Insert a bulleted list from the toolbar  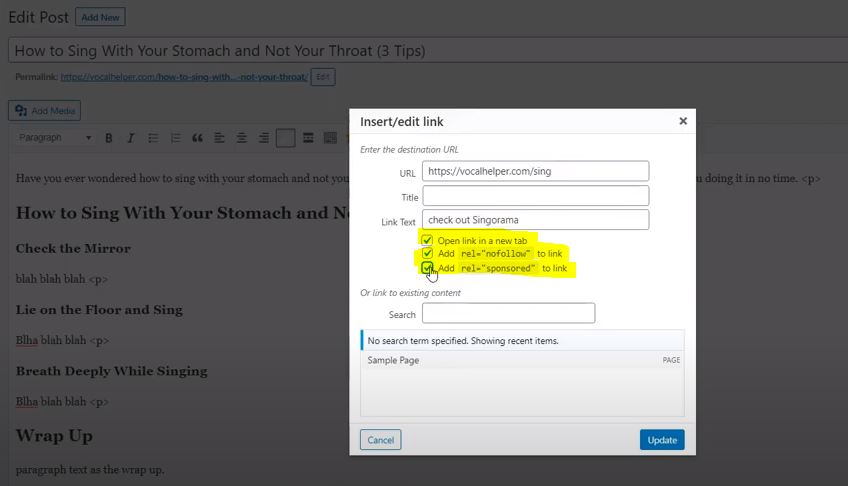coord(153,138)
